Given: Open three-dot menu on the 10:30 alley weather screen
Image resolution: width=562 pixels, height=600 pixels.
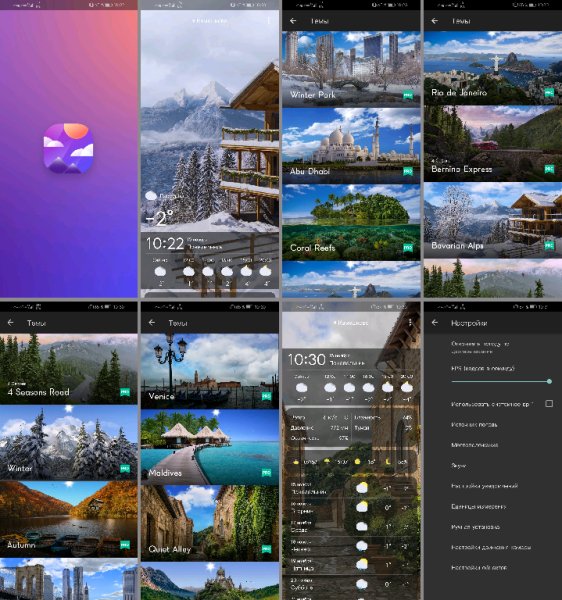Looking at the screenshot, I should (410, 323).
